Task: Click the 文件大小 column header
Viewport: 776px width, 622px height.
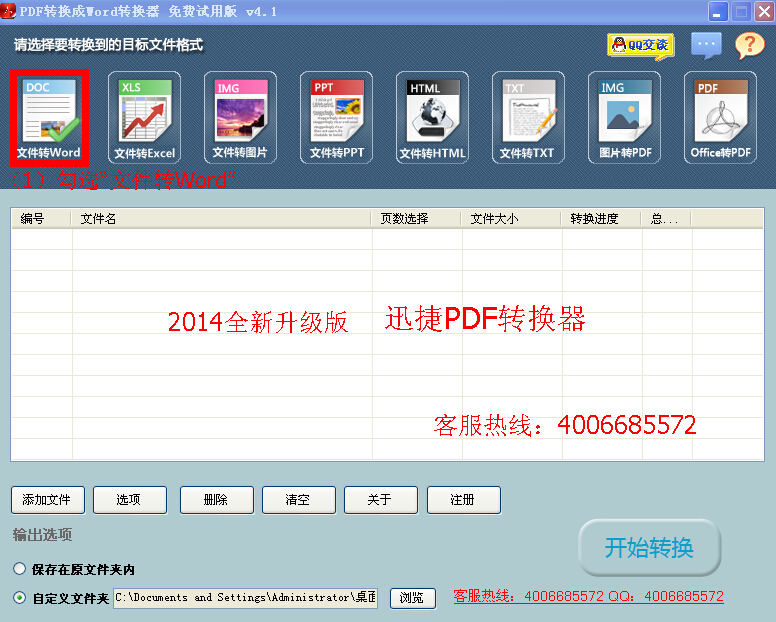Action: tap(511, 218)
